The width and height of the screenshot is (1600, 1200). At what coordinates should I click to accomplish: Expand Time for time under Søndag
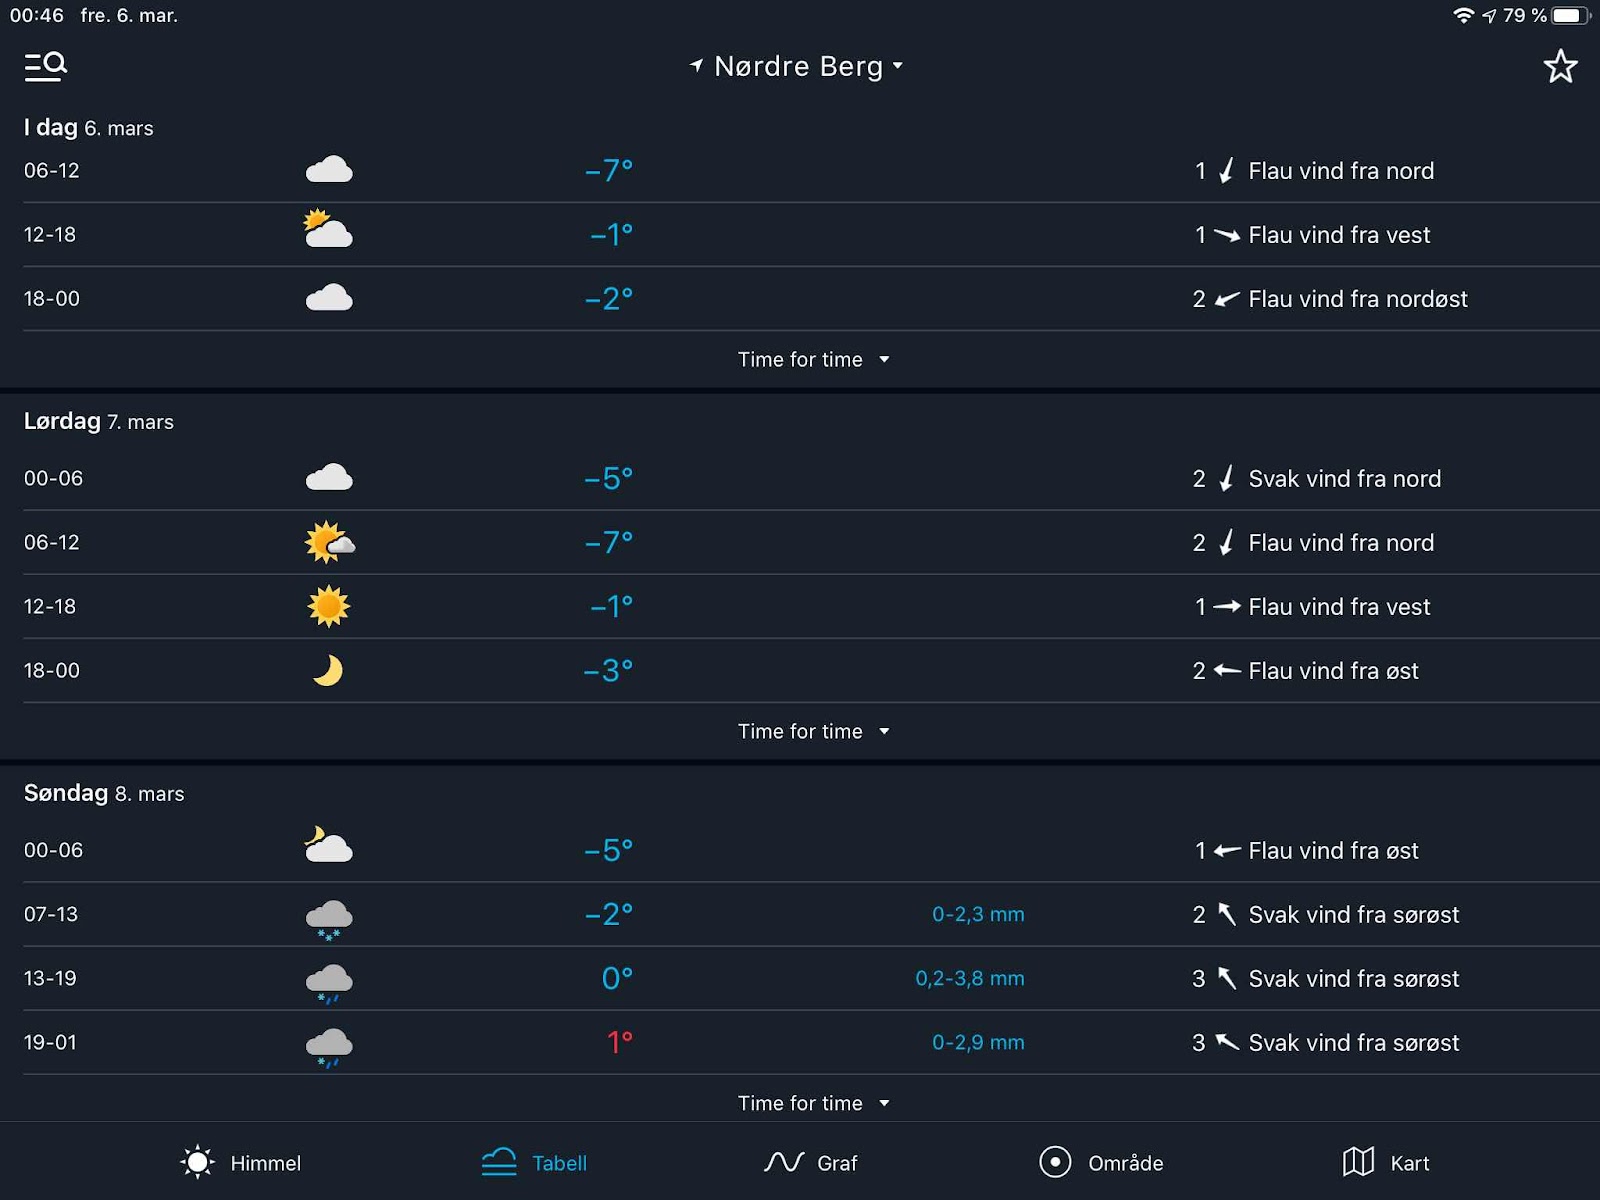pos(813,1103)
